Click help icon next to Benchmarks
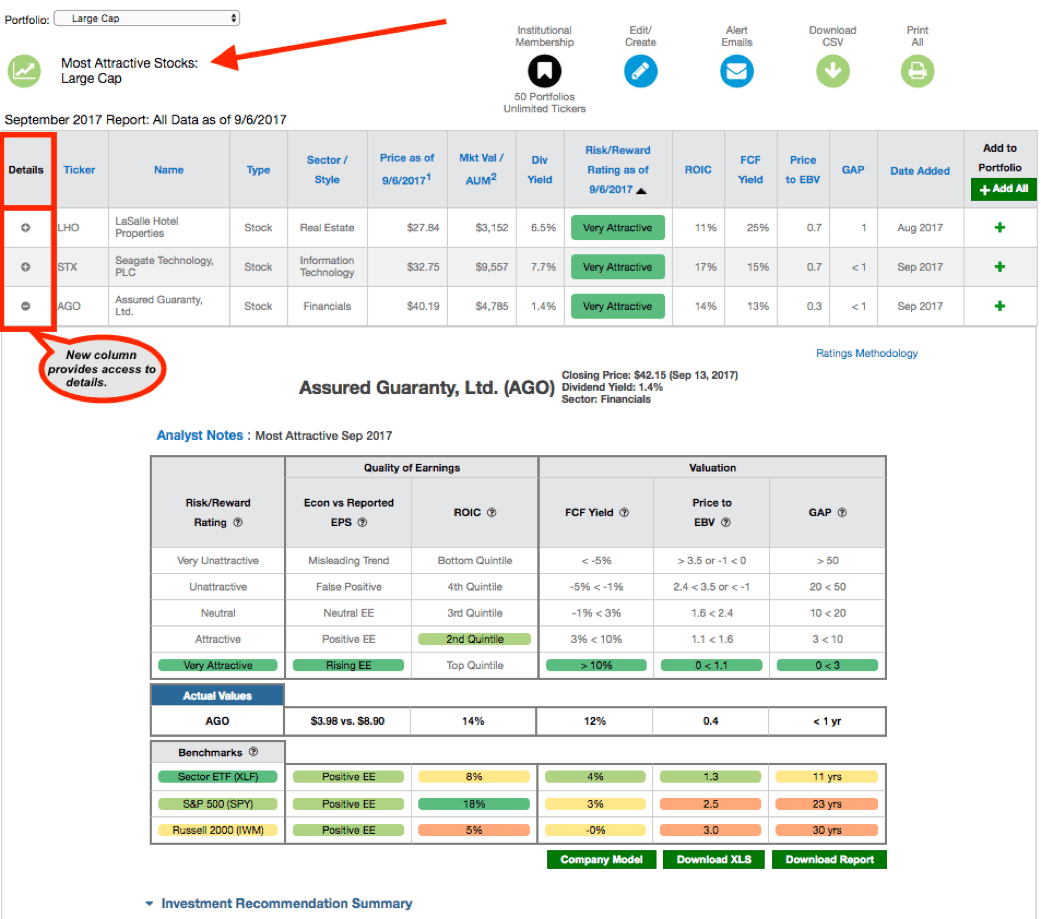 (x=253, y=752)
